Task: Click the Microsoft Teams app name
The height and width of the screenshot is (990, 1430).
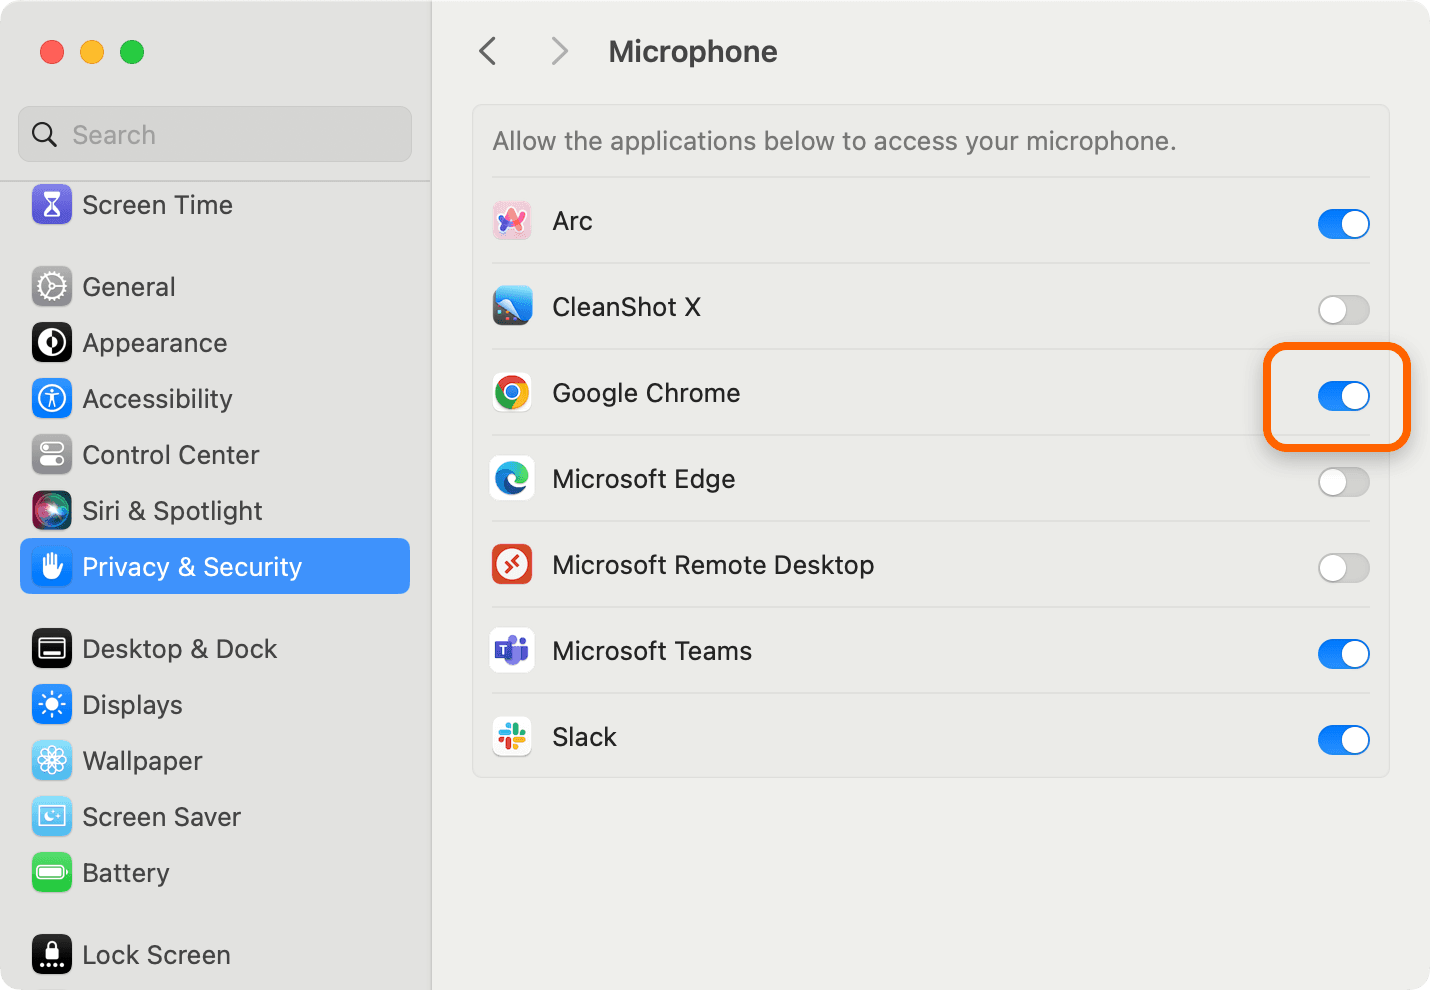Action: click(652, 651)
